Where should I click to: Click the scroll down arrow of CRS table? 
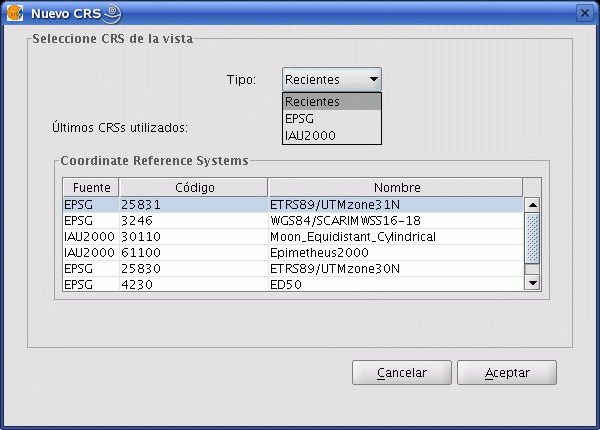point(532,283)
